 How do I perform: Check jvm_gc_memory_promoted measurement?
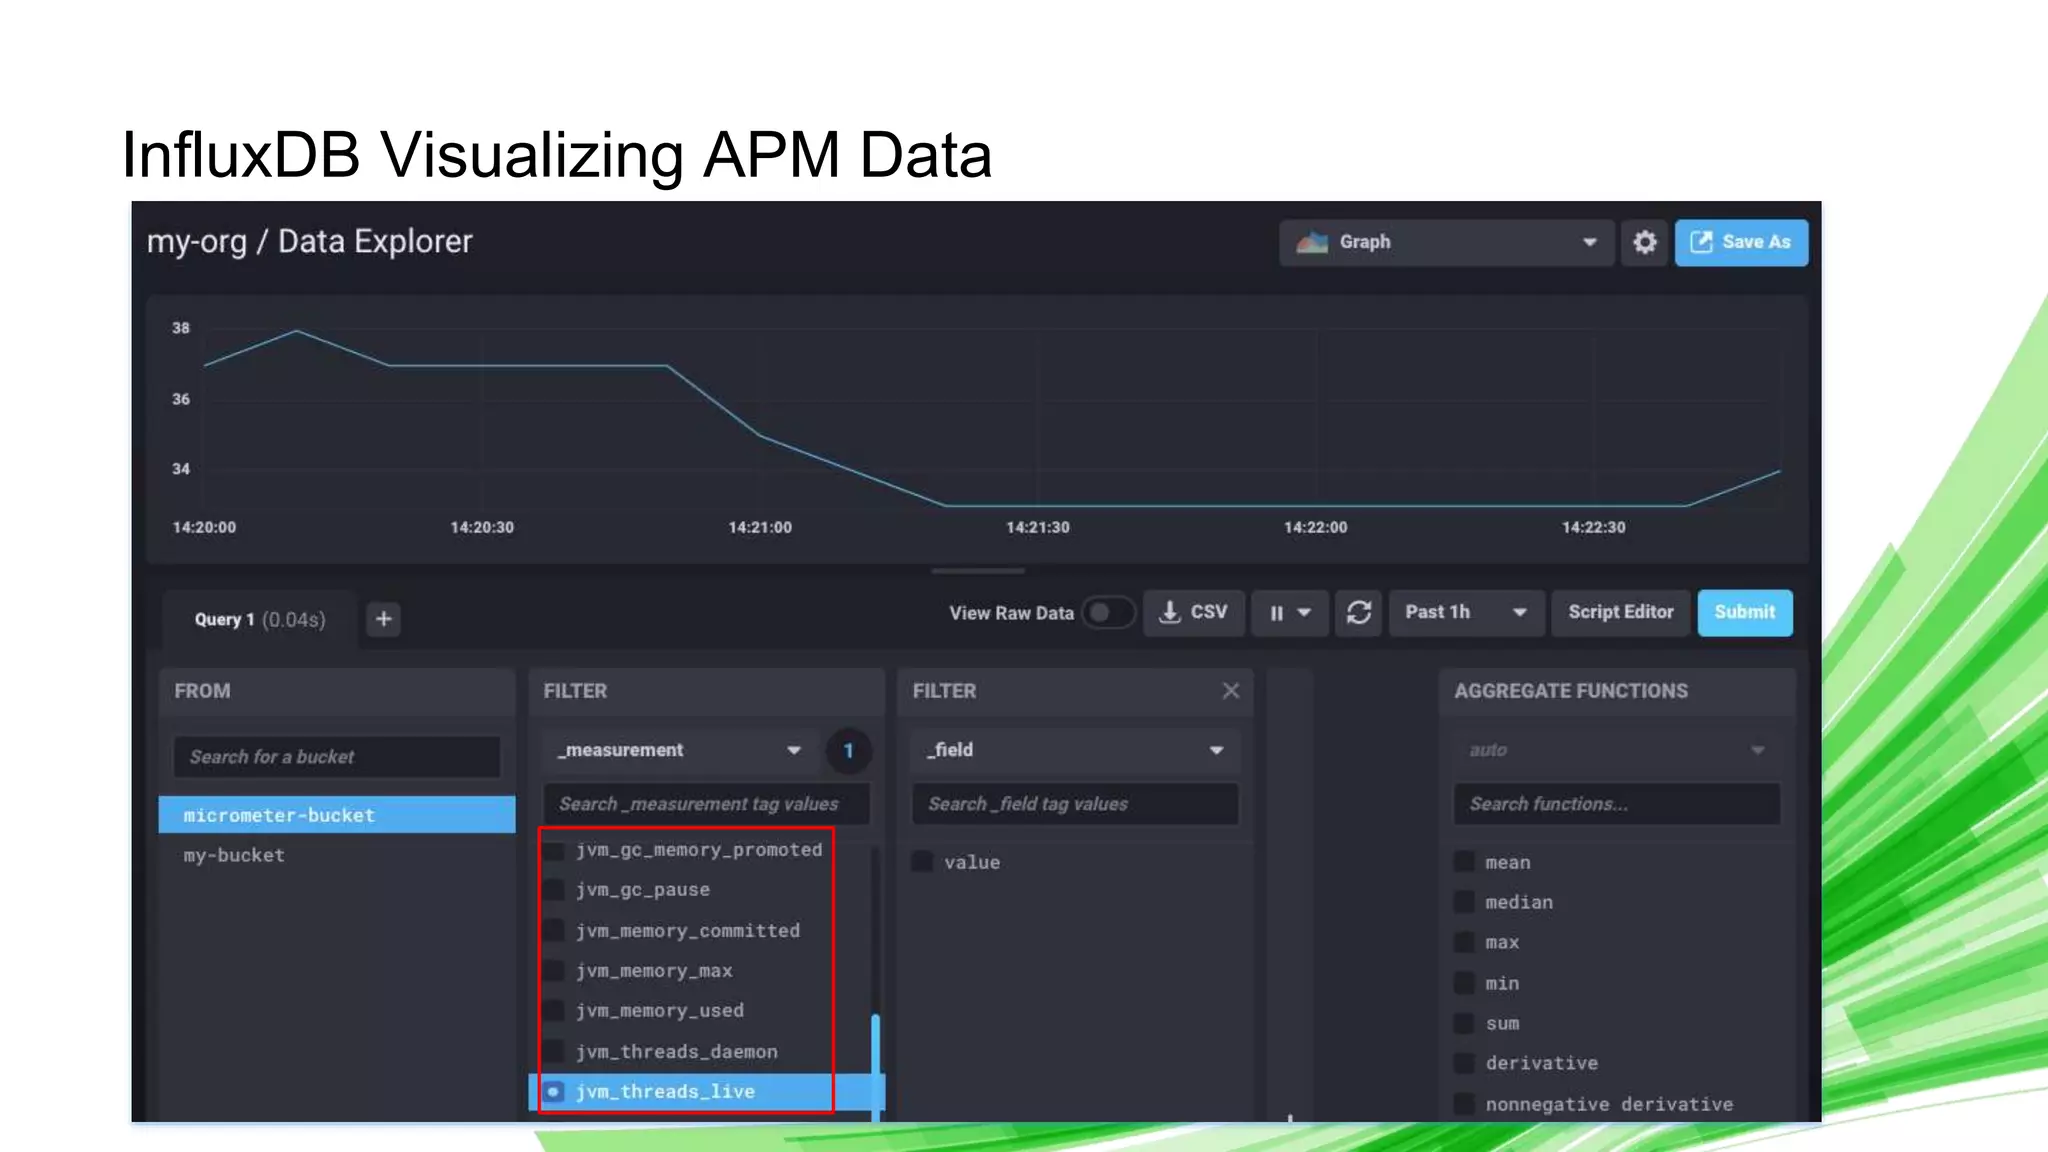[553, 851]
